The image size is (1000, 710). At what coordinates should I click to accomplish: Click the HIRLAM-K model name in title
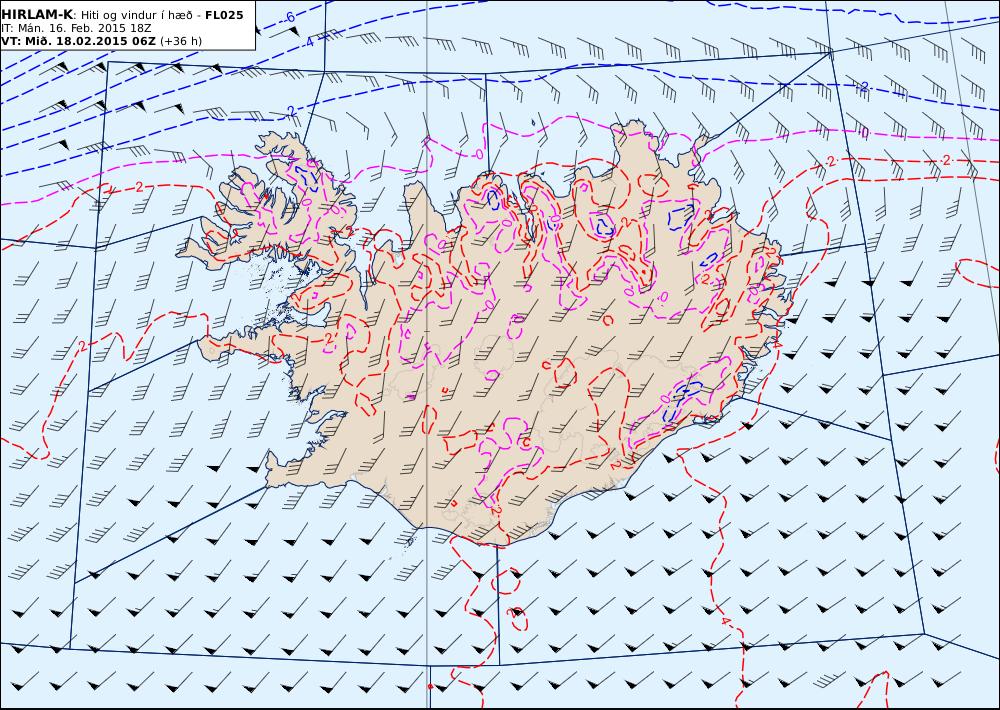click(x=37, y=15)
